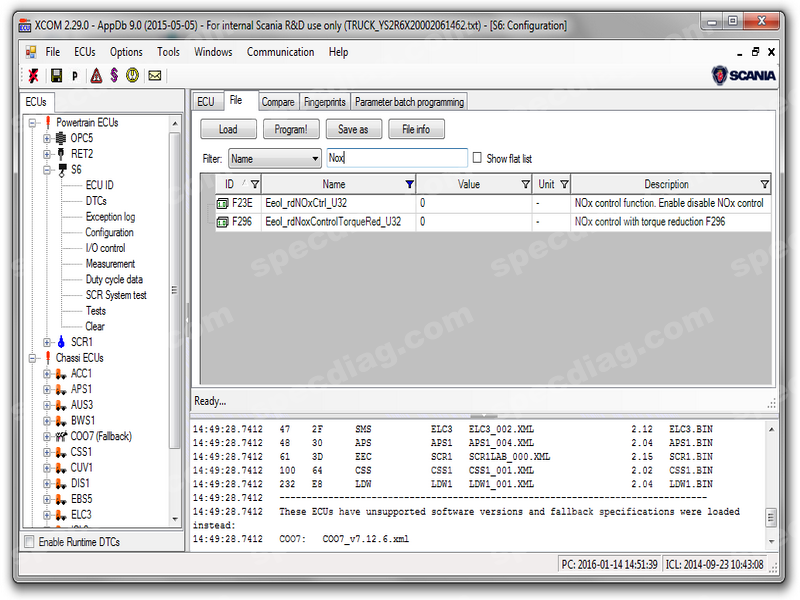
Task: Click the purple section-sign toolbar icon
Action: [x=114, y=75]
